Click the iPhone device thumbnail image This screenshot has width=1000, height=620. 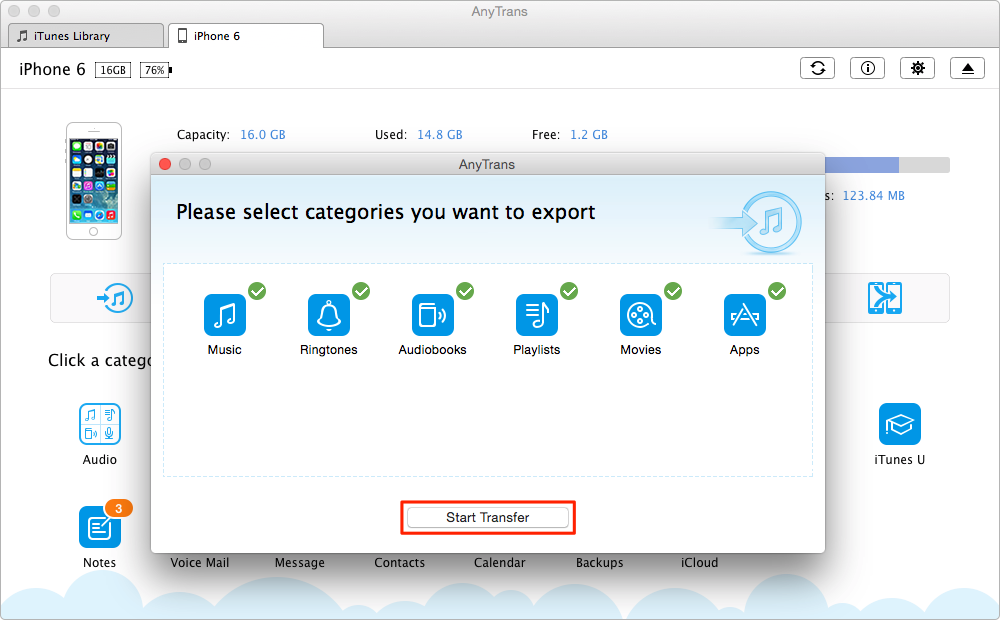(94, 181)
